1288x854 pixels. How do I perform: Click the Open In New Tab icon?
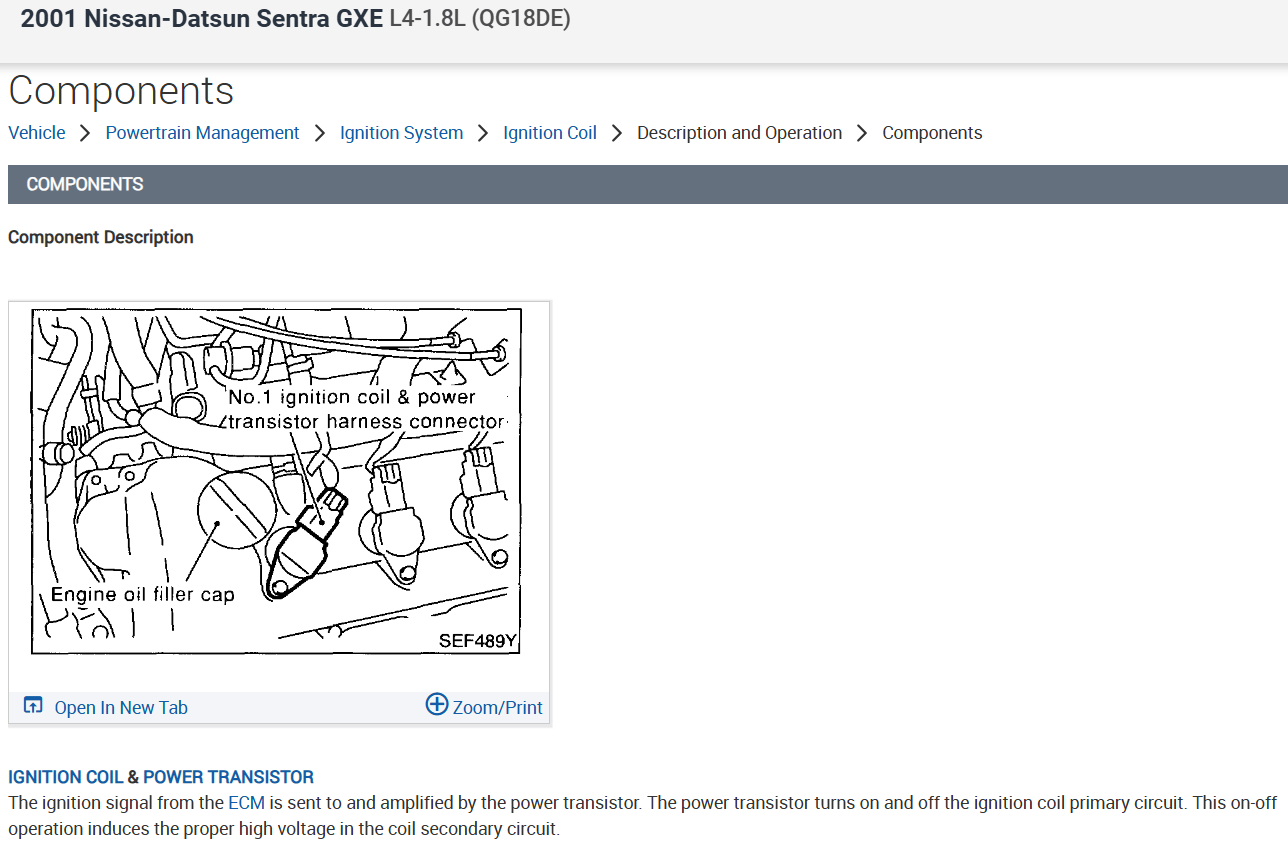[33, 706]
